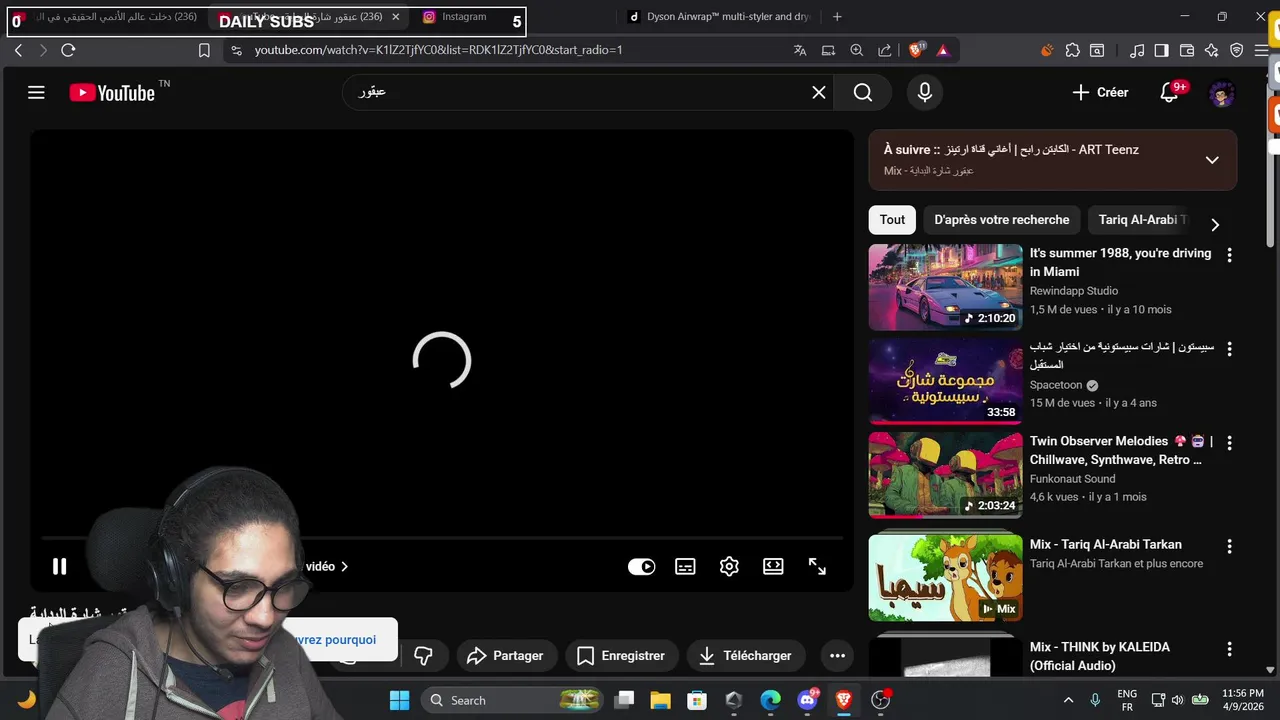Open more actions ellipsis under video

tap(838, 656)
